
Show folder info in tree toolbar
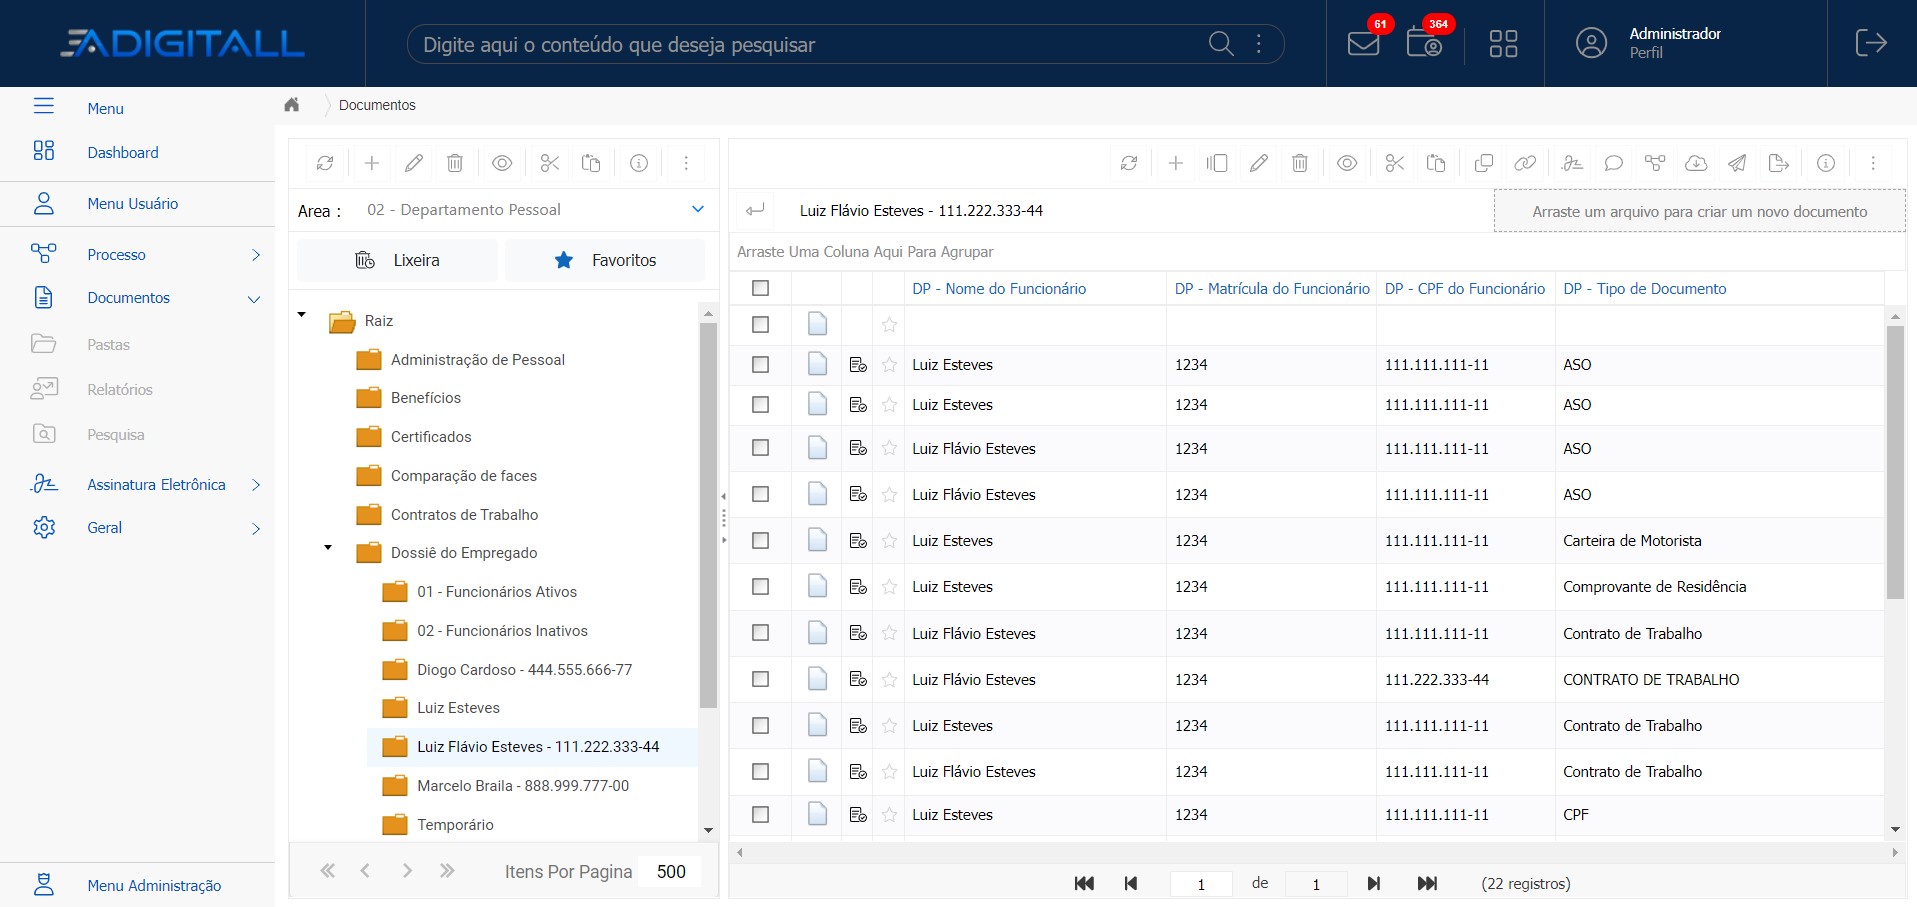(639, 163)
